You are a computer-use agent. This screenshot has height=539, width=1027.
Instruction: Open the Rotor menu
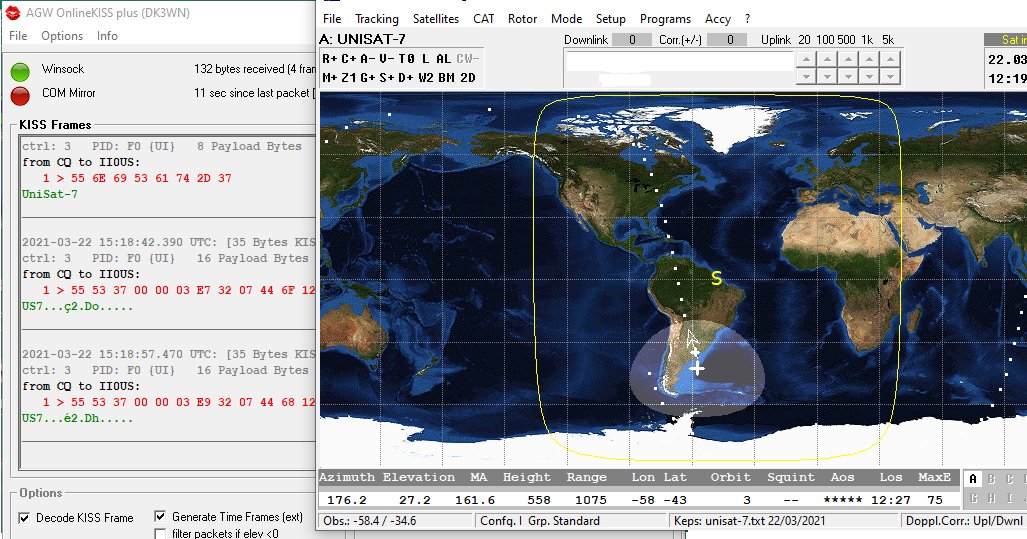pyautogui.click(x=522, y=19)
